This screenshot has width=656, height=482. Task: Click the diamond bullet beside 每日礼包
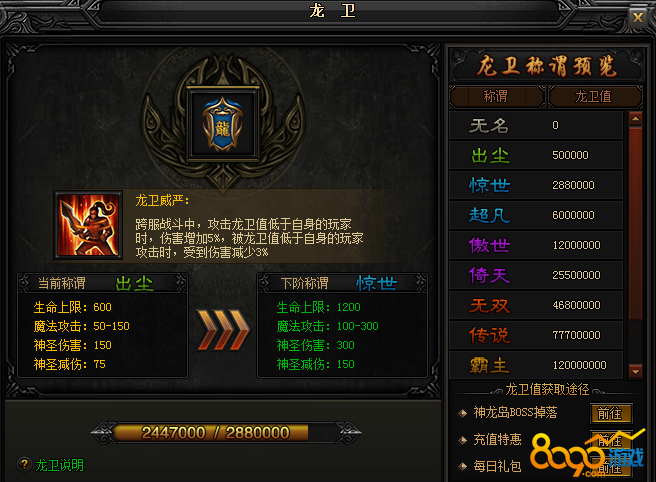click(462, 466)
